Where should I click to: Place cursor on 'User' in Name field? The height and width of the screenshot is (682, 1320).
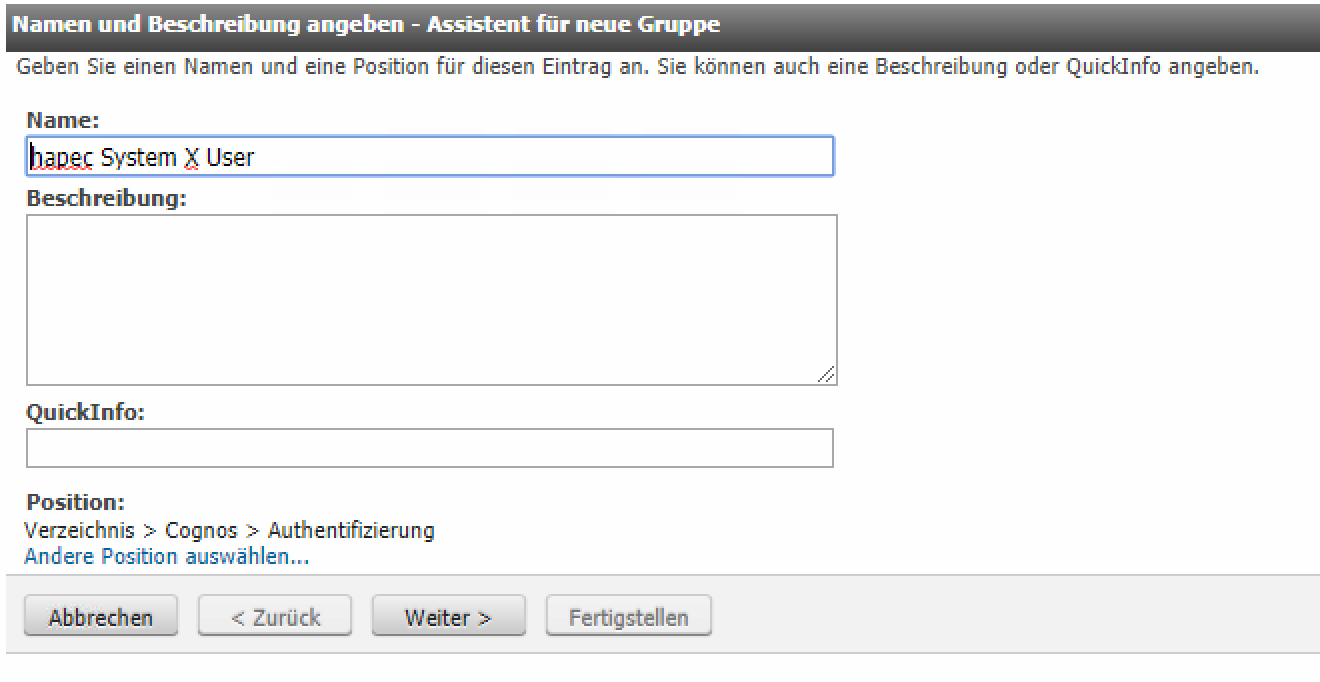tap(229, 157)
